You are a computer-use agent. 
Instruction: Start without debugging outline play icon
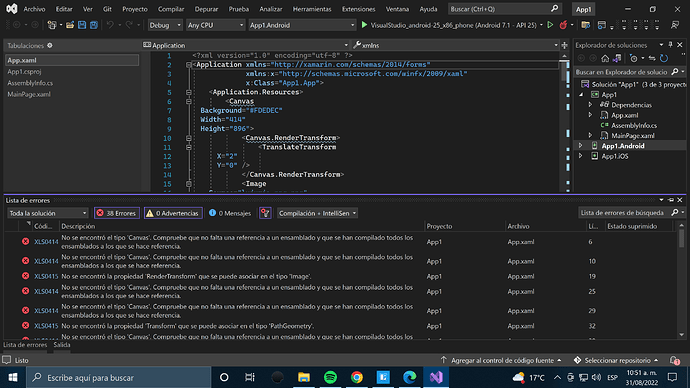click(x=550, y=25)
